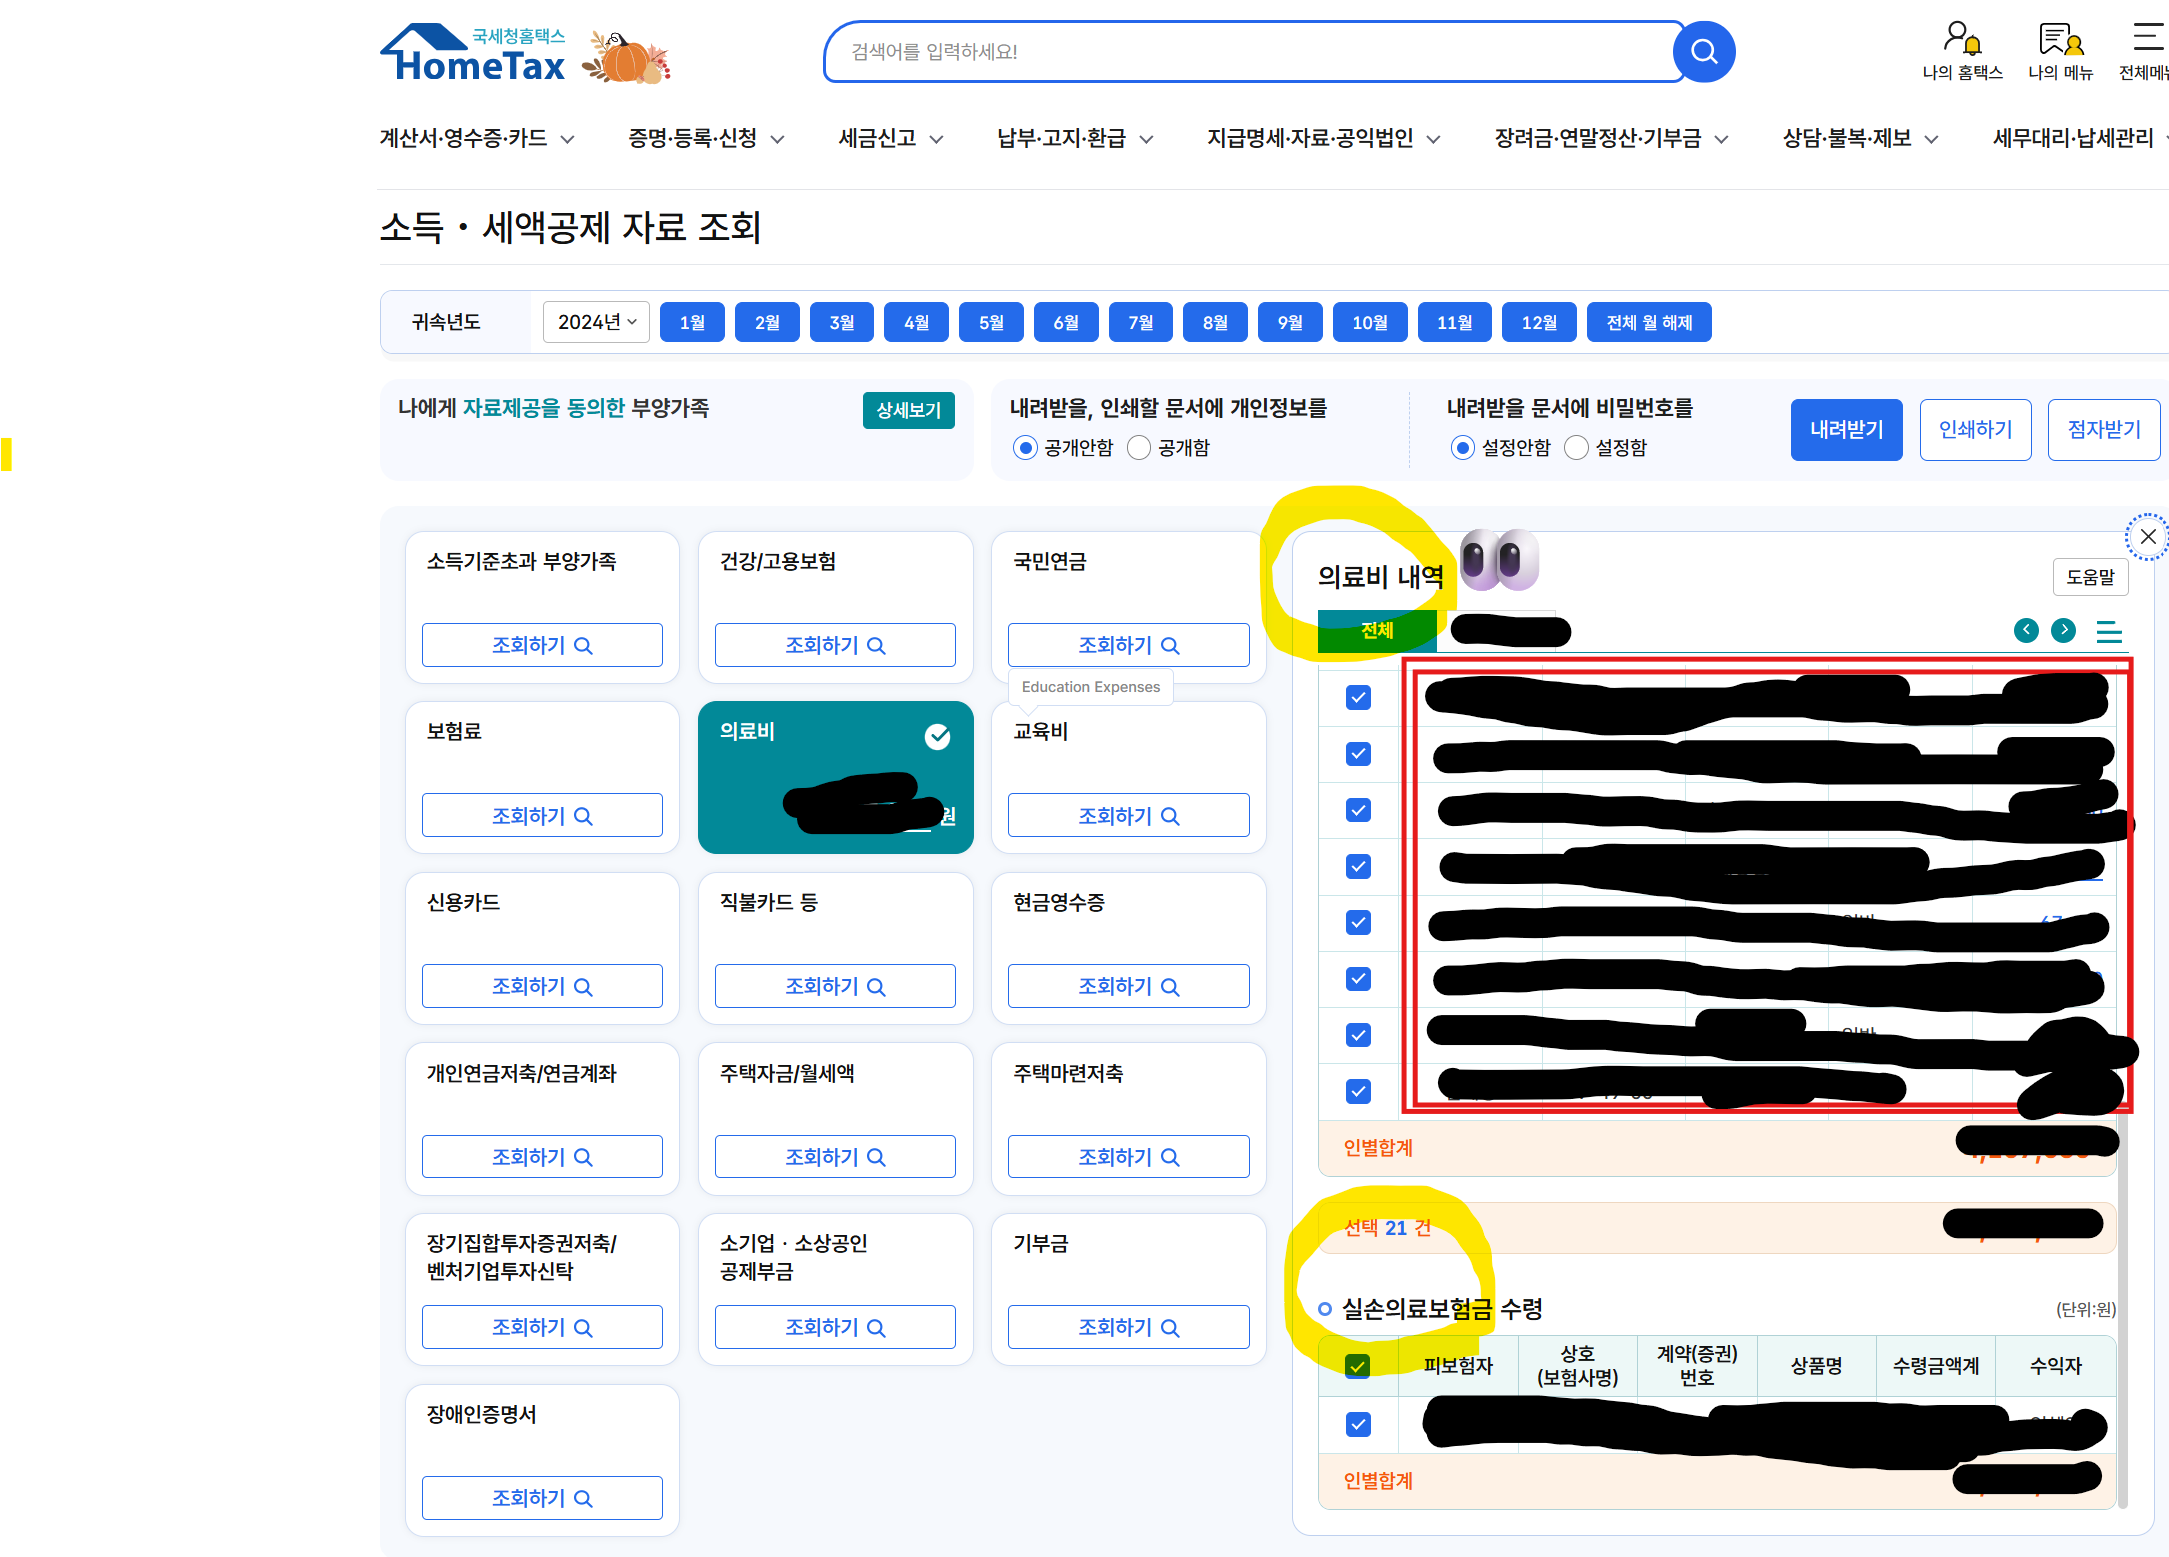Click the 내려받기 download button
The image size is (2169, 1557).
1846,430
